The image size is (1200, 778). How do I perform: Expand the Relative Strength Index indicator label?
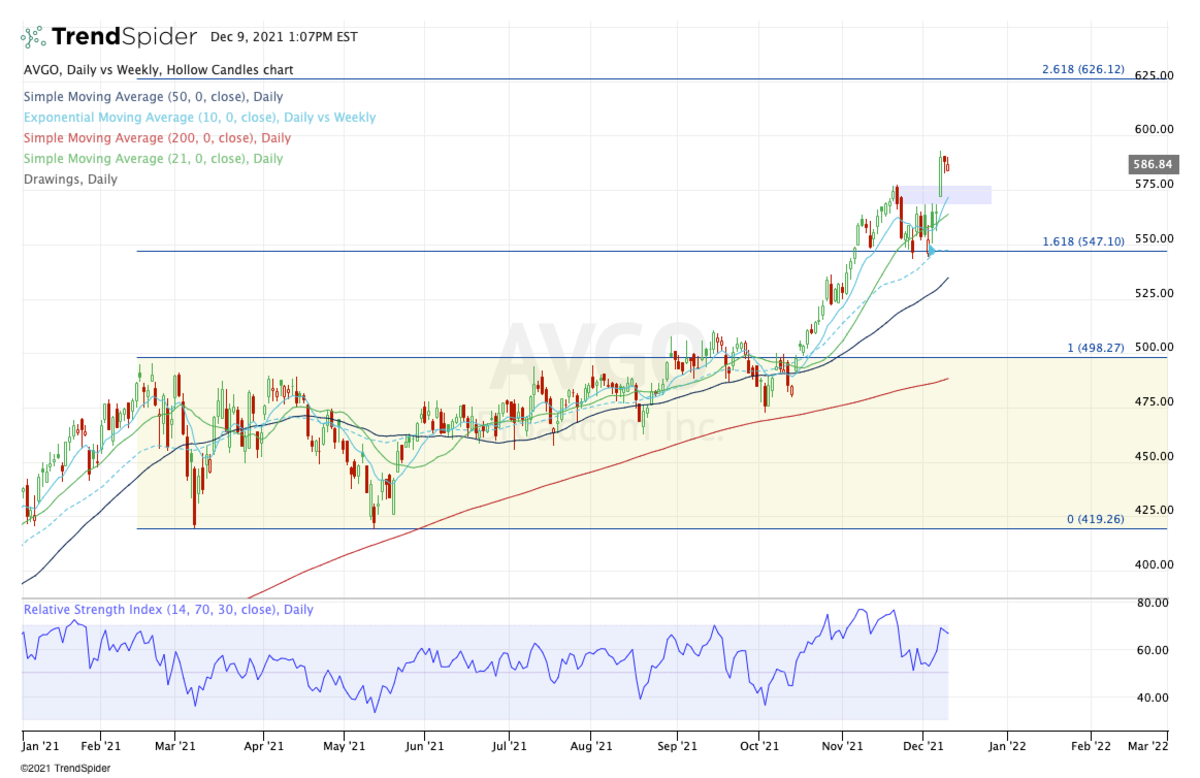click(168, 609)
